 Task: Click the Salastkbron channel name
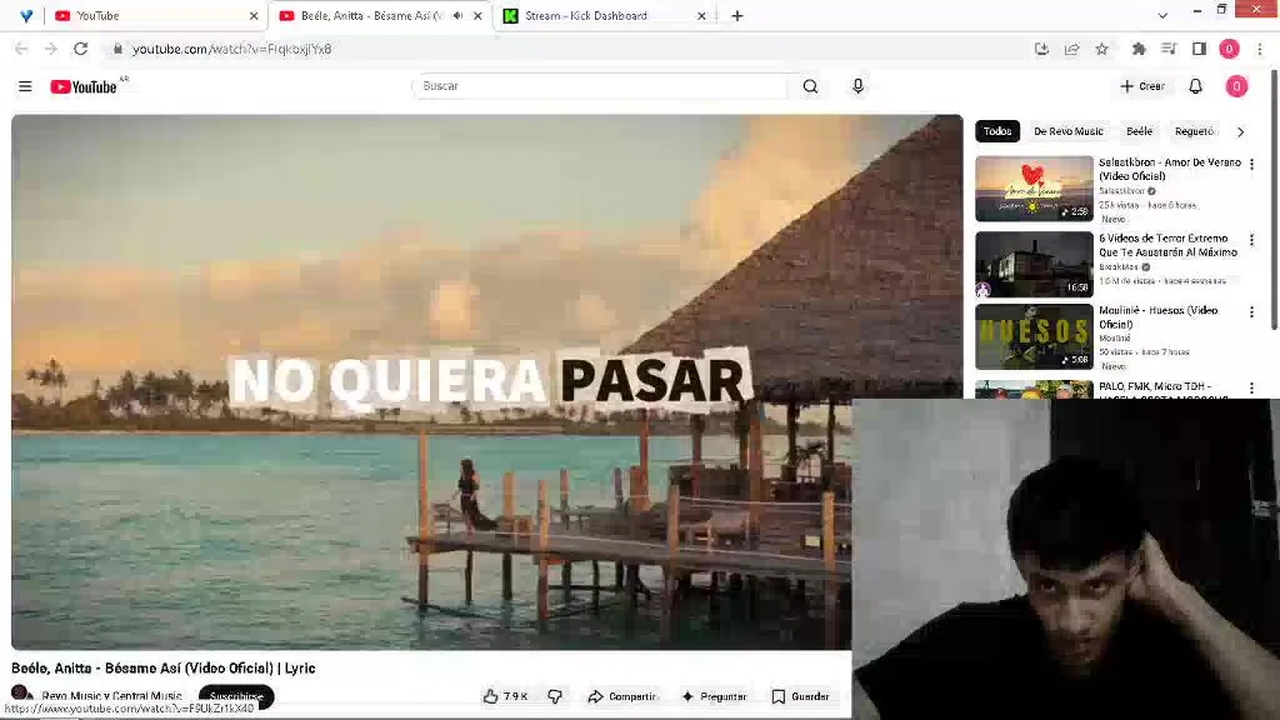click(1121, 191)
